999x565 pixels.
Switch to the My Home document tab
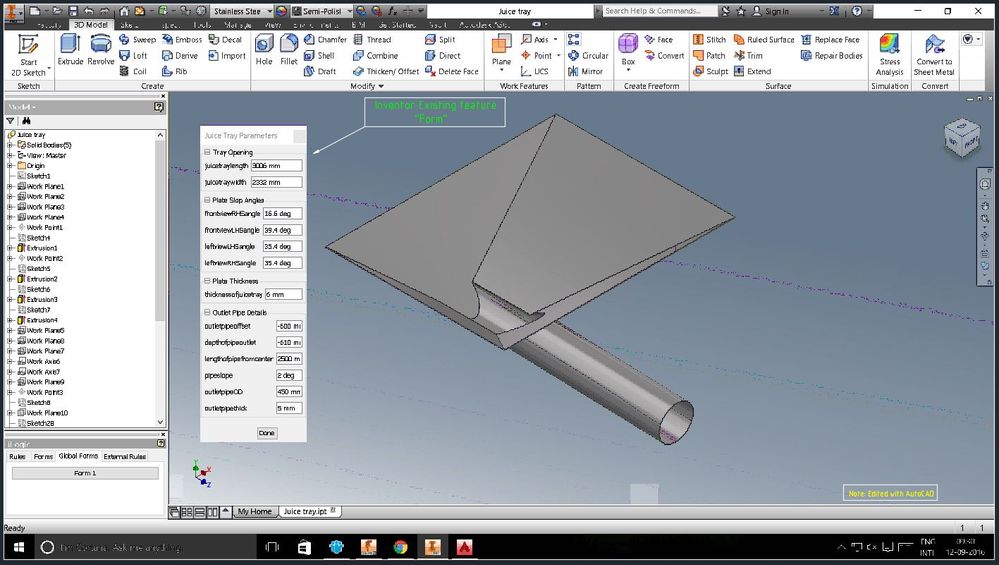pos(255,511)
